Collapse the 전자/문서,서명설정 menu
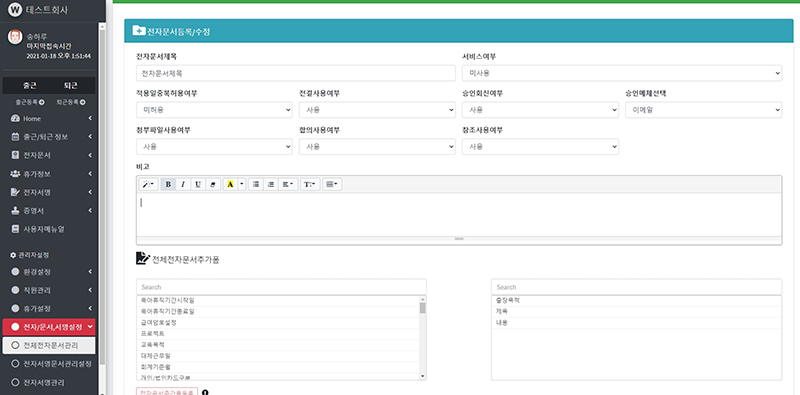 (x=49, y=327)
